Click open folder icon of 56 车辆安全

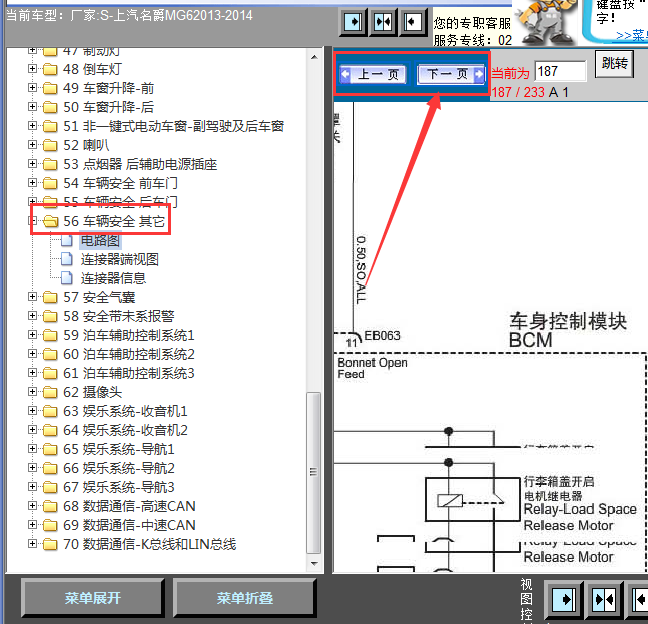pyautogui.click(x=50, y=221)
